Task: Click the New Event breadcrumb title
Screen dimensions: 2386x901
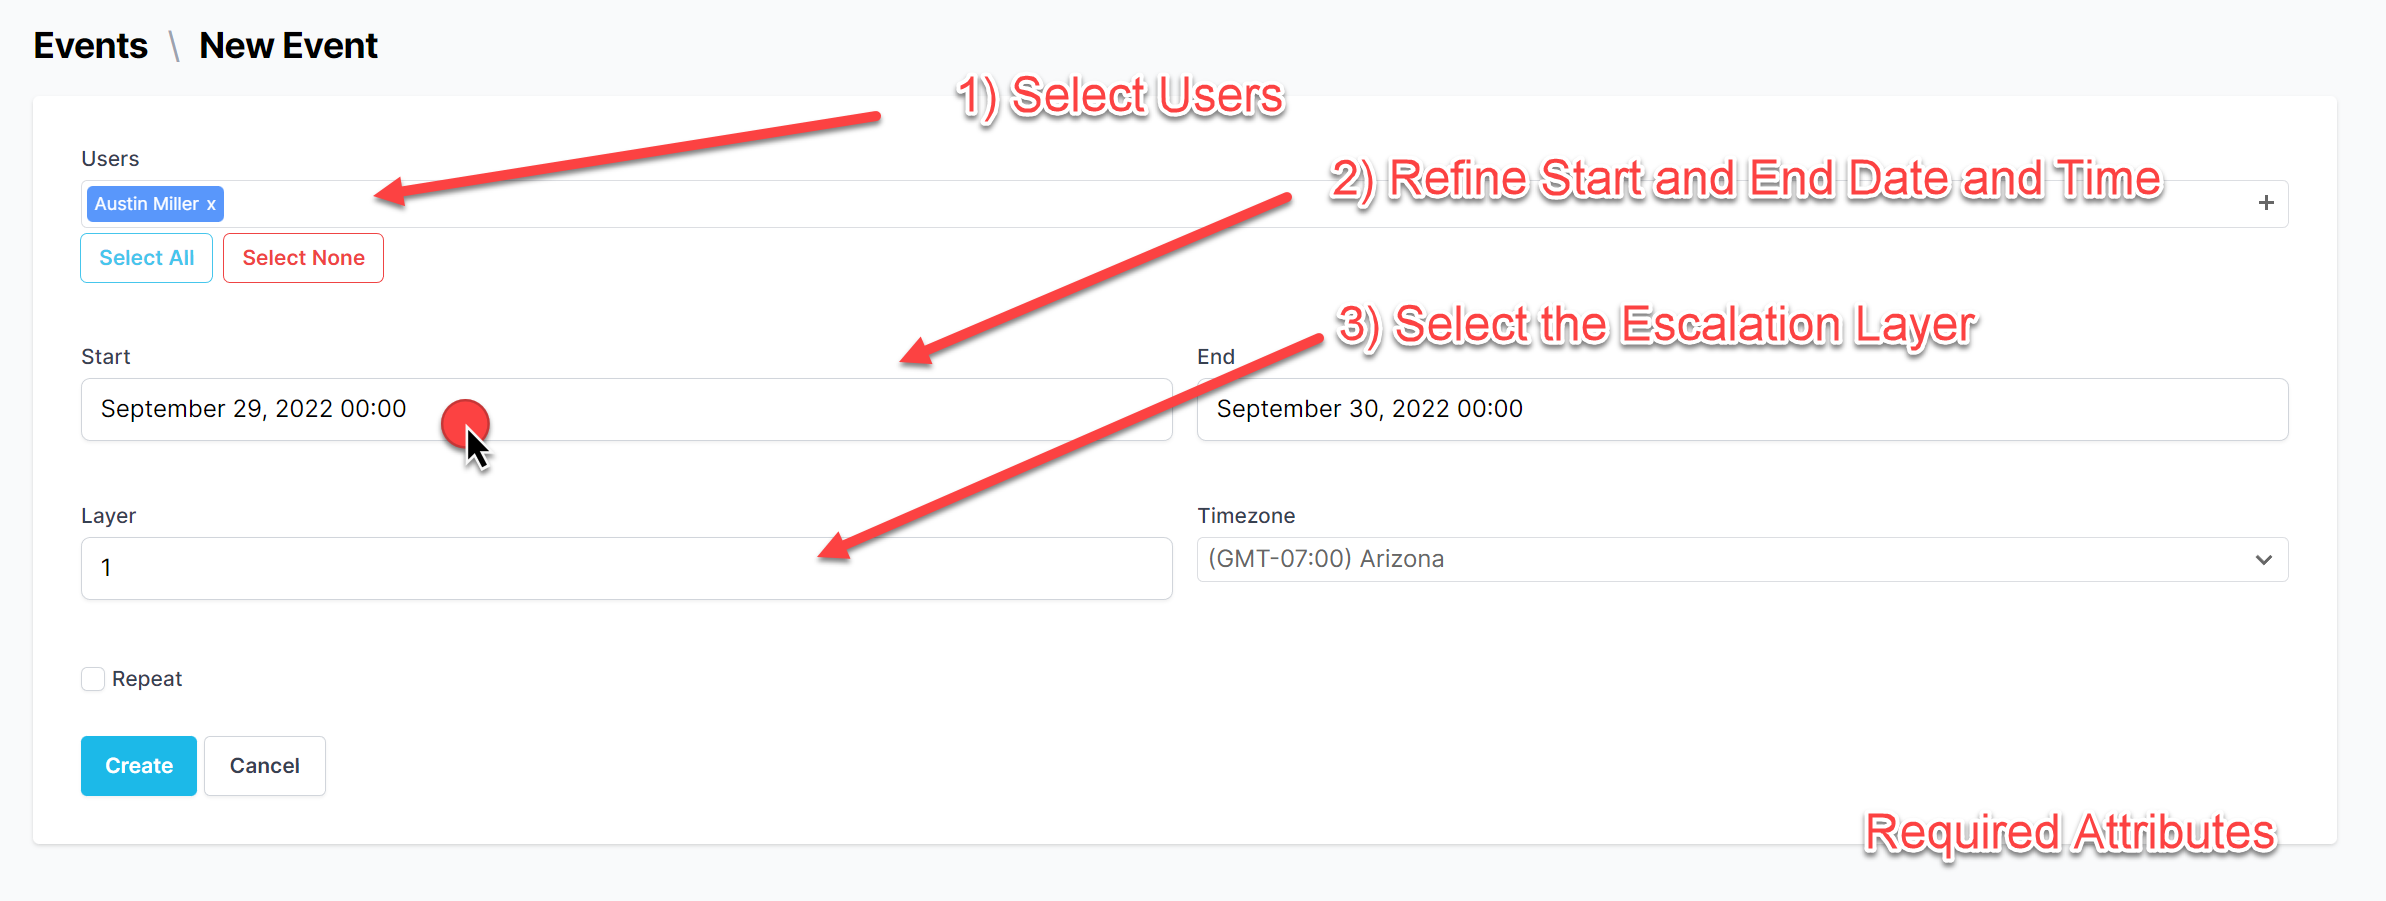Action: coord(288,46)
